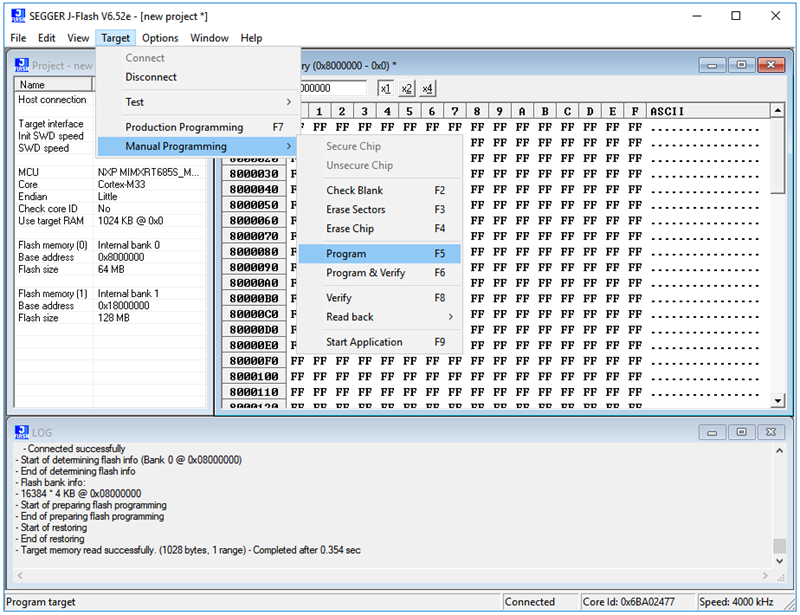Select Erase Chip in submenu

(380, 229)
